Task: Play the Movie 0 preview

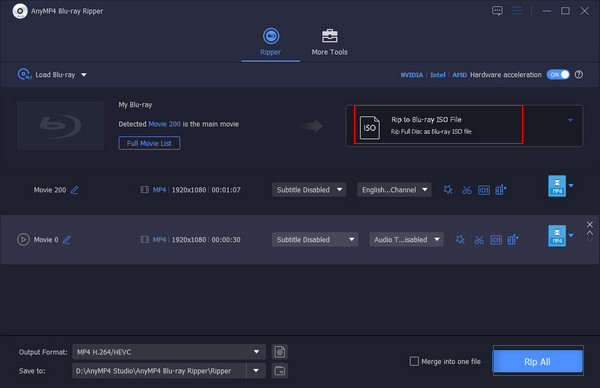Action: pos(23,240)
